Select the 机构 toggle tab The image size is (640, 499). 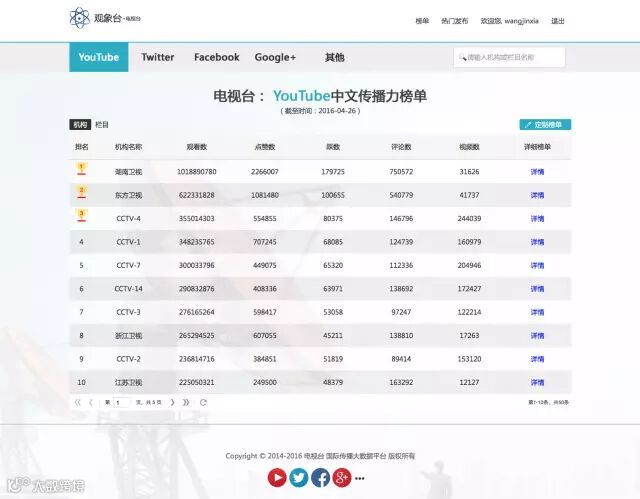pyautogui.click(x=80, y=124)
